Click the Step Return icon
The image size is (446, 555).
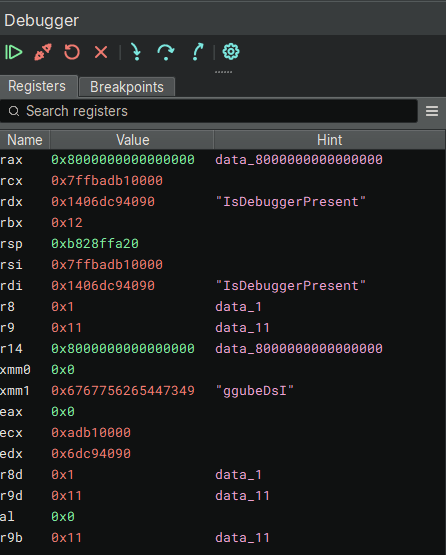pos(198,52)
